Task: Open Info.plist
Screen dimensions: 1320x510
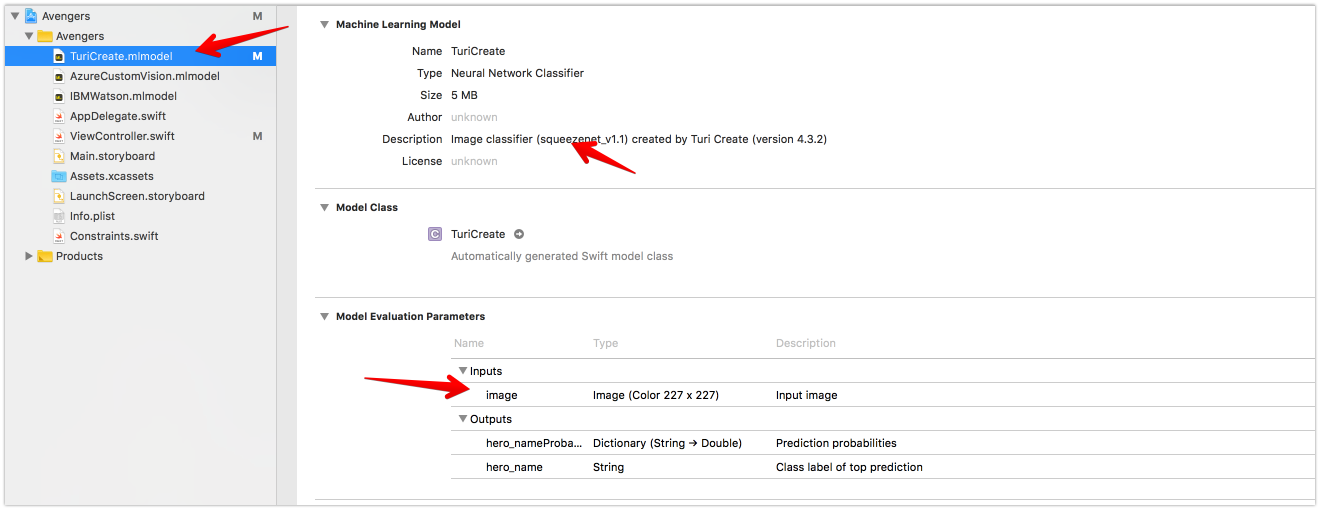Action: 93,216
